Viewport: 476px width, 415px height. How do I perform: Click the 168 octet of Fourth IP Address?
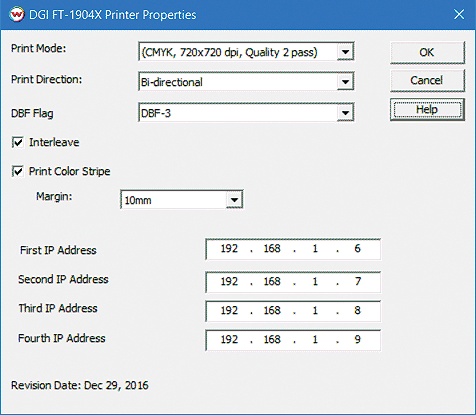(272, 340)
